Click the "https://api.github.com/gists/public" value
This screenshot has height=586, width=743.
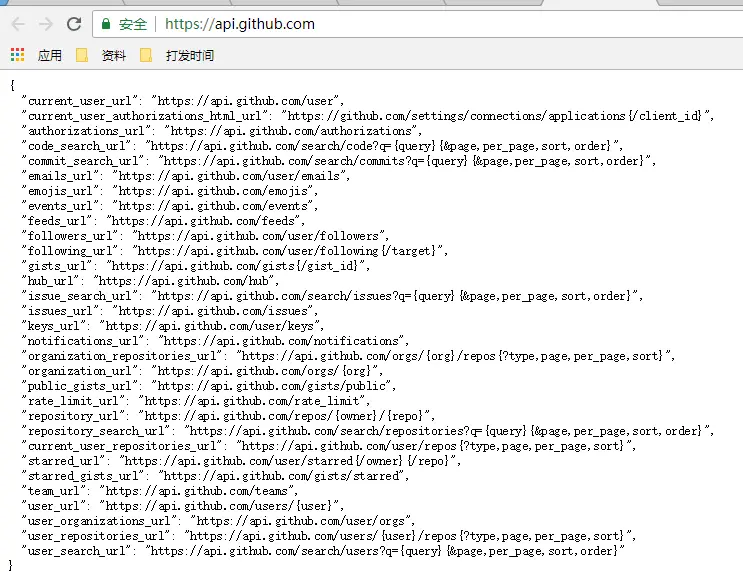pyautogui.click(x=272, y=386)
